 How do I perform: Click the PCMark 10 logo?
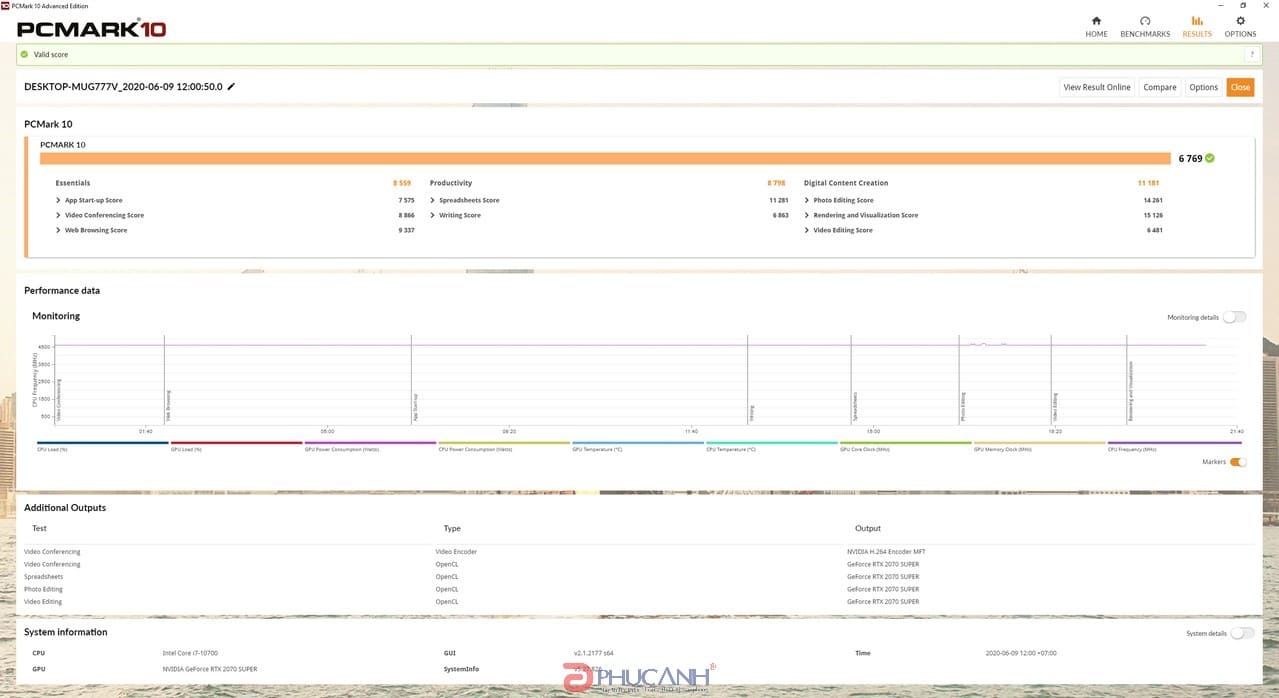91,26
